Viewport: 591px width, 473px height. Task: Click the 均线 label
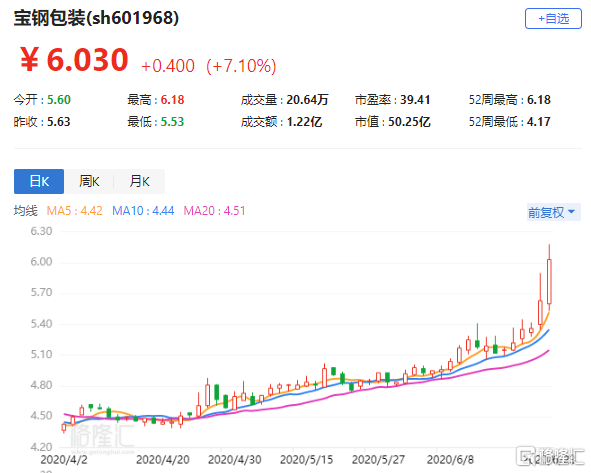point(26,210)
